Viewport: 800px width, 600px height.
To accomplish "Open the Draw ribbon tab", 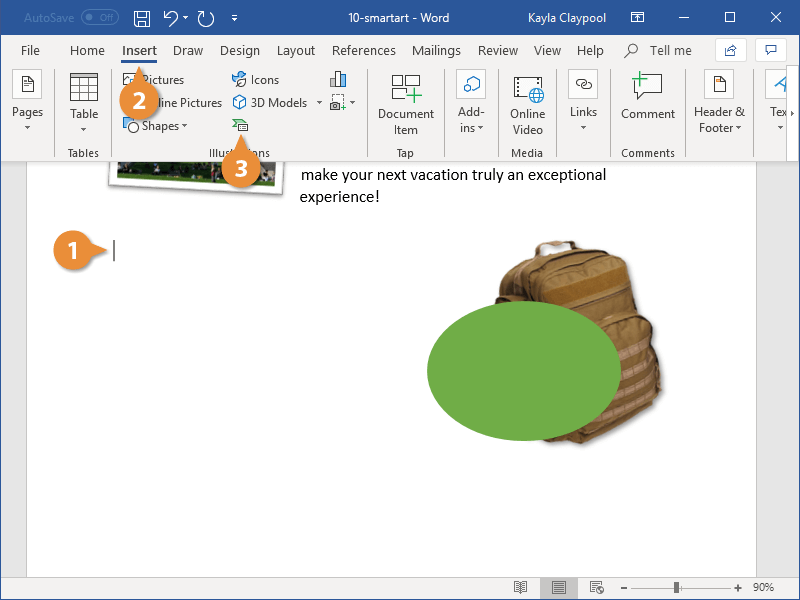I will [x=188, y=50].
